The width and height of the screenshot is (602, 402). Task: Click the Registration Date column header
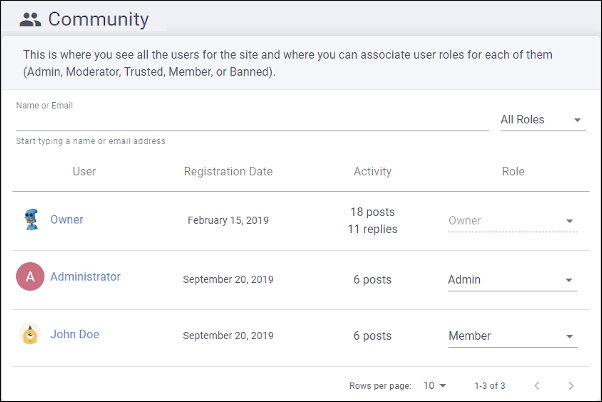point(228,171)
